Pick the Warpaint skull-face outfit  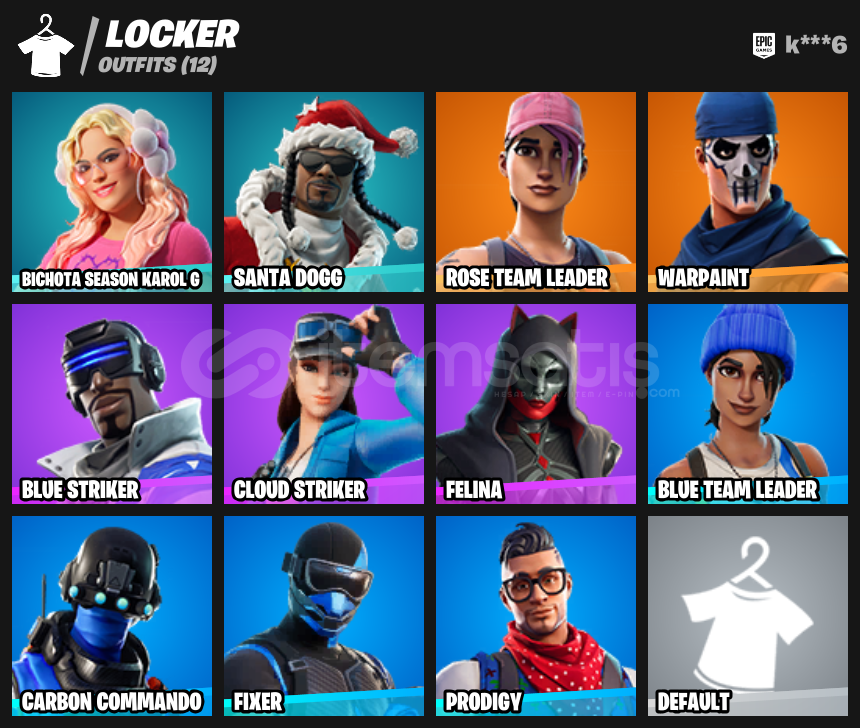(748, 192)
